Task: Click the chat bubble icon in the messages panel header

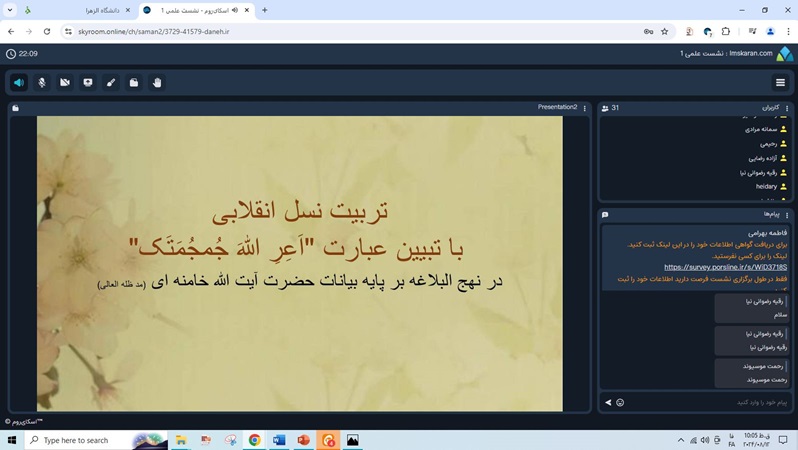Action: (605, 215)
